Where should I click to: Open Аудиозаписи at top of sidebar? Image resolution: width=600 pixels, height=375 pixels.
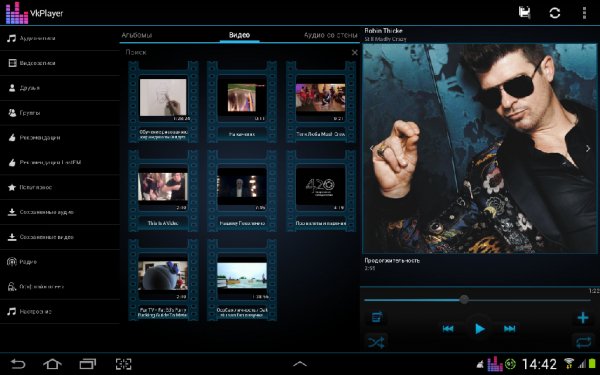click(x=60, y=38)
